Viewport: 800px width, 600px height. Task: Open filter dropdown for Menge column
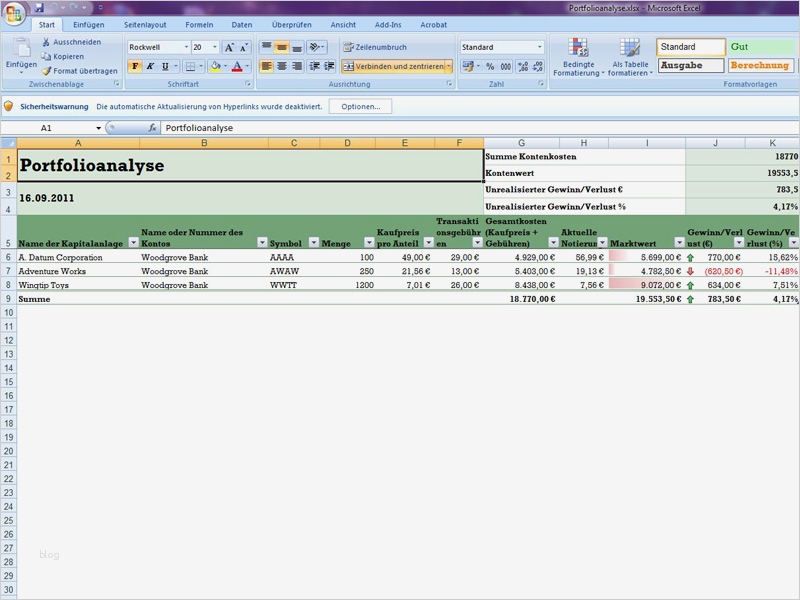(369, 242)
